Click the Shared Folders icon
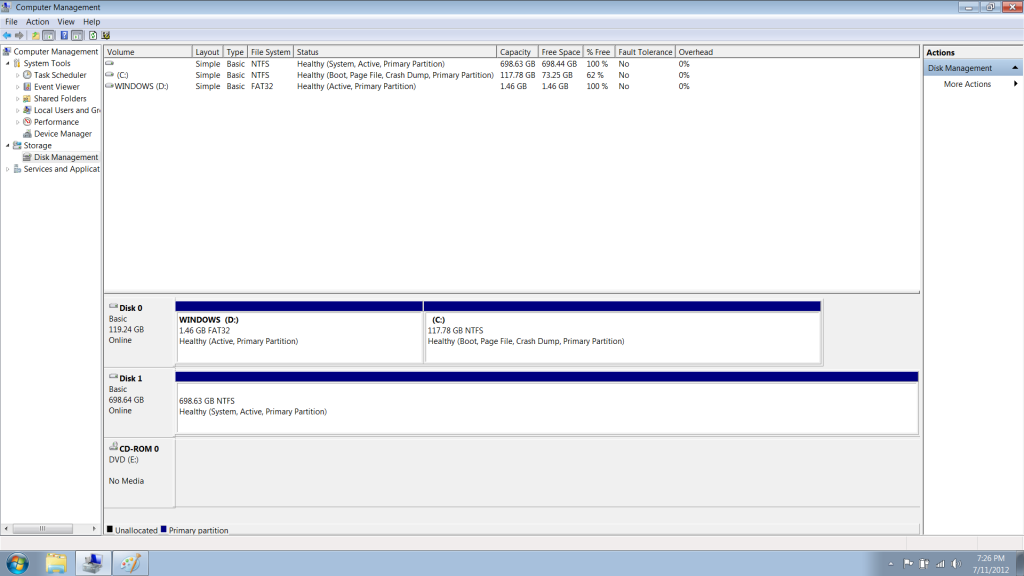1024x576 pixels. [27, 99]
